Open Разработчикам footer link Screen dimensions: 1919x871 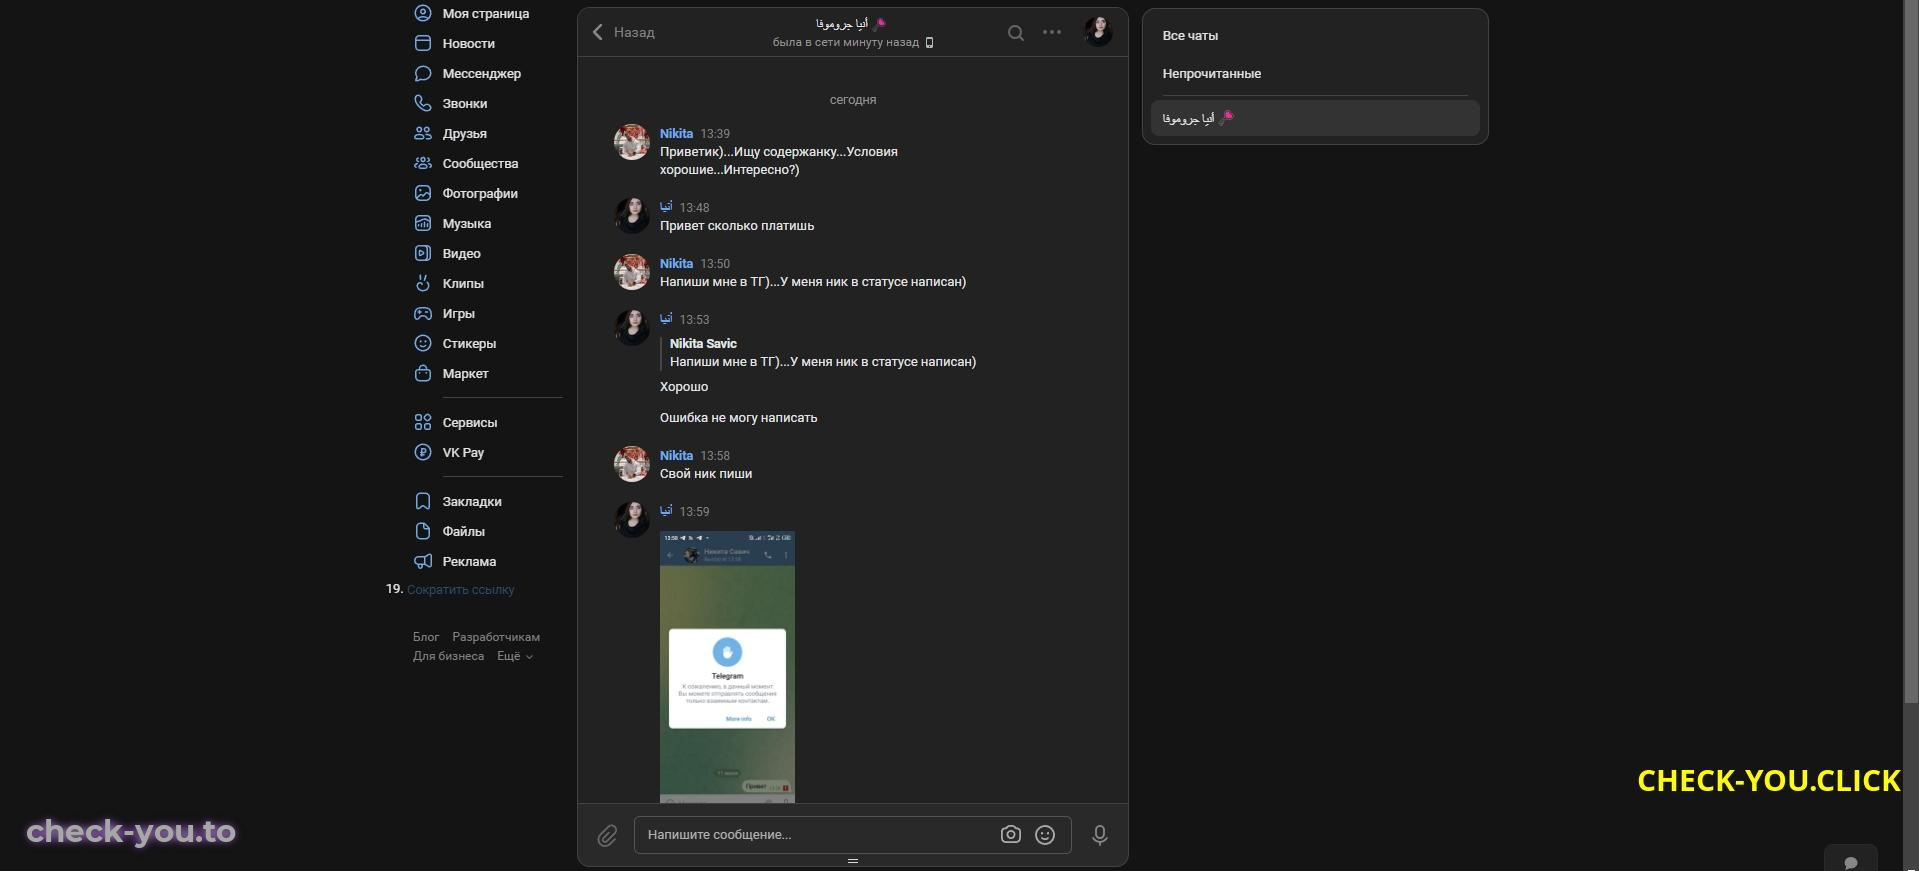[x=496, y=637]
